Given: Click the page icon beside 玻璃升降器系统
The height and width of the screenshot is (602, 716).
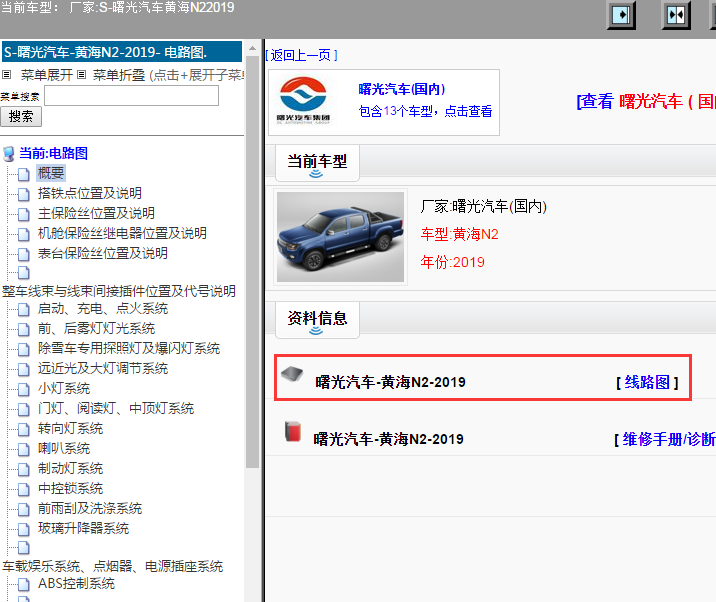Looking at the screenshot, I should (24, 529).
